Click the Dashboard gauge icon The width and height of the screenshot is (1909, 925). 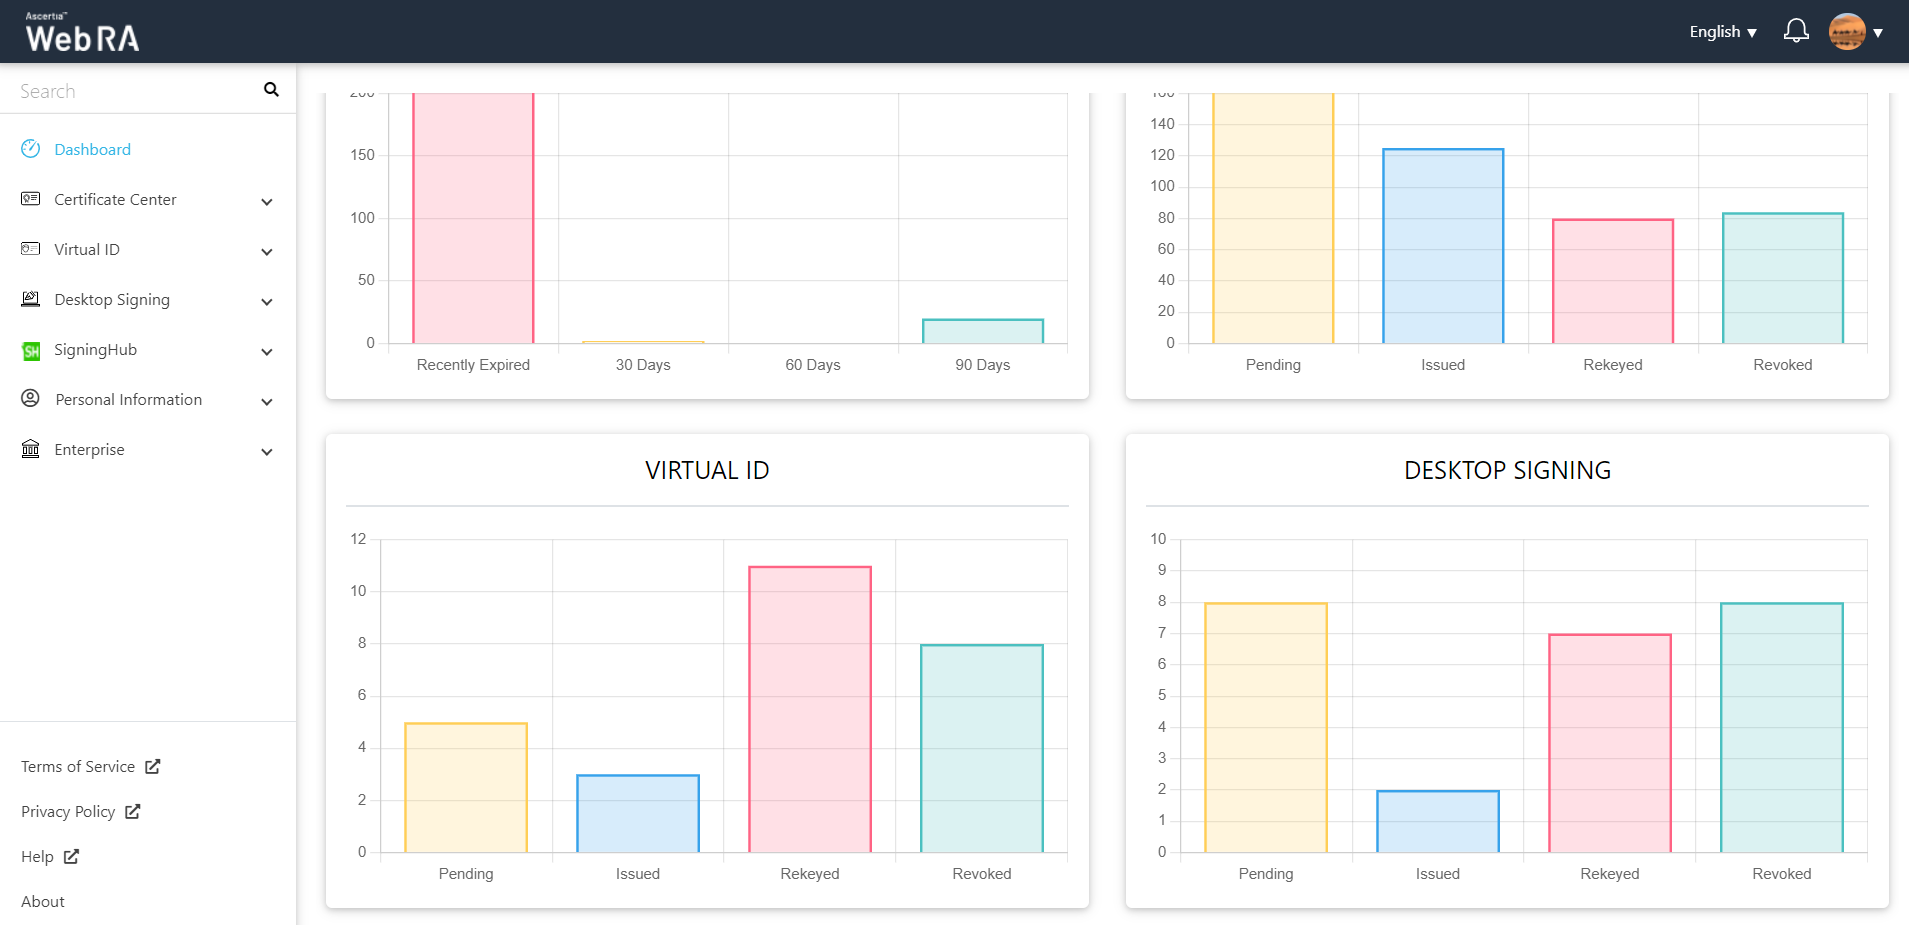click(31, 149)
